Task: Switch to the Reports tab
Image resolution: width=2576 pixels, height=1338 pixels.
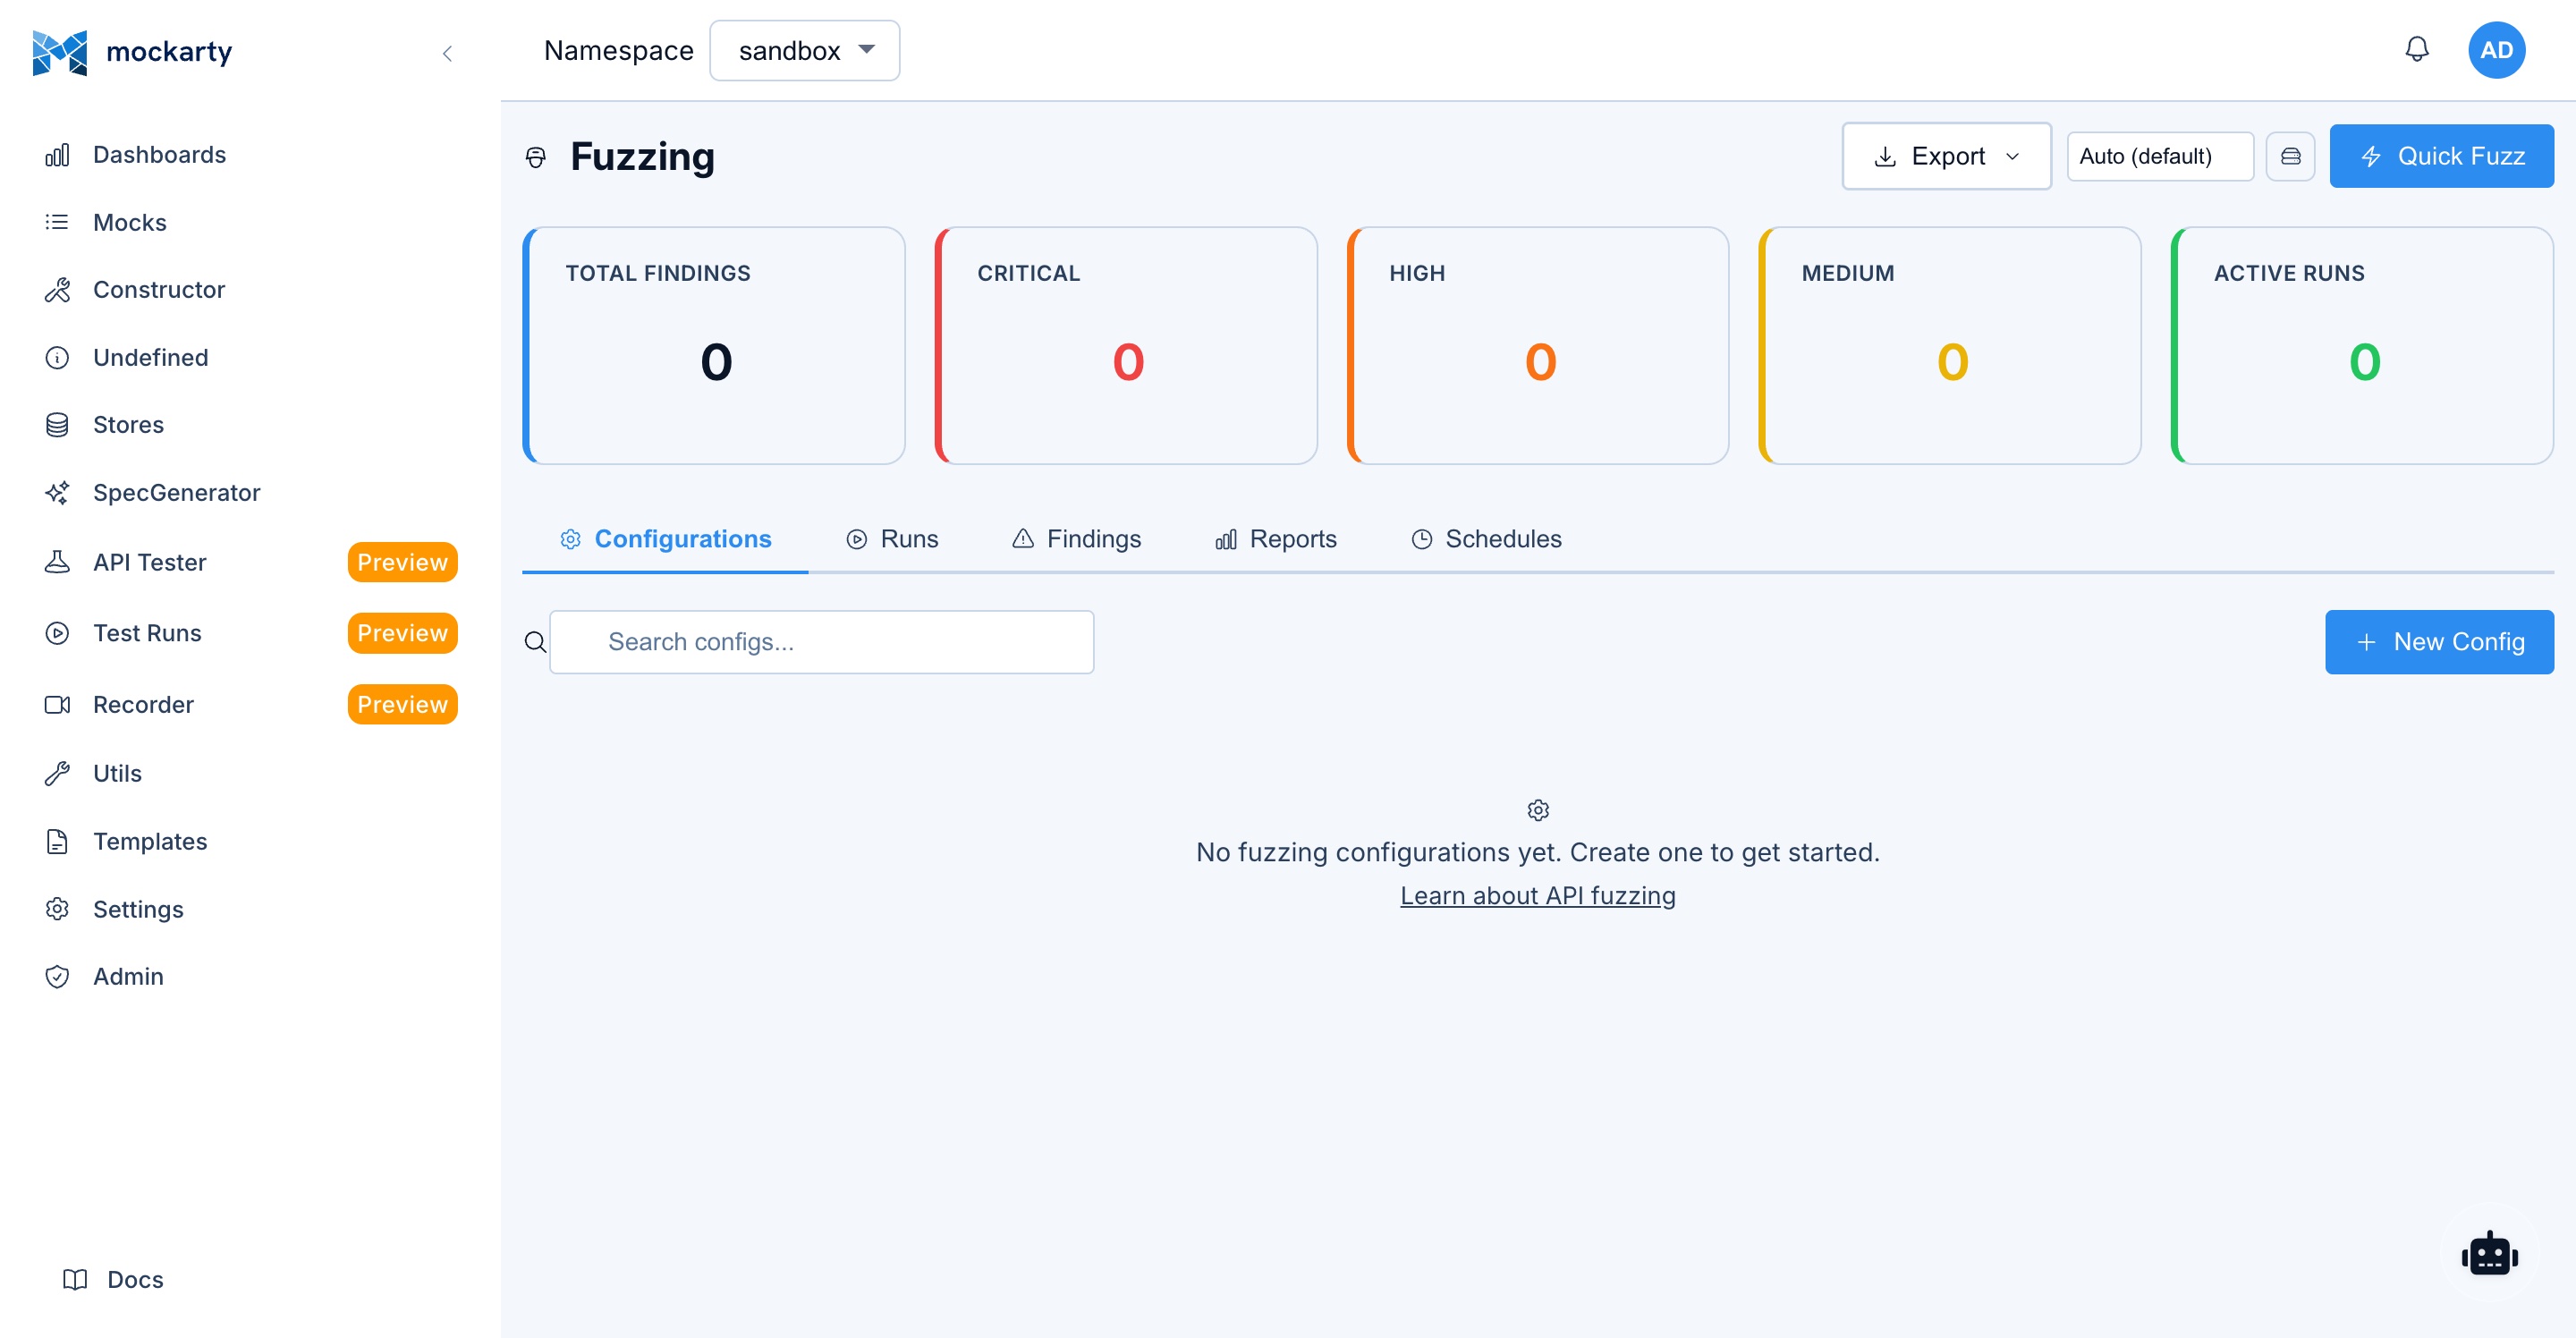Action: (x=1276, y=540)
